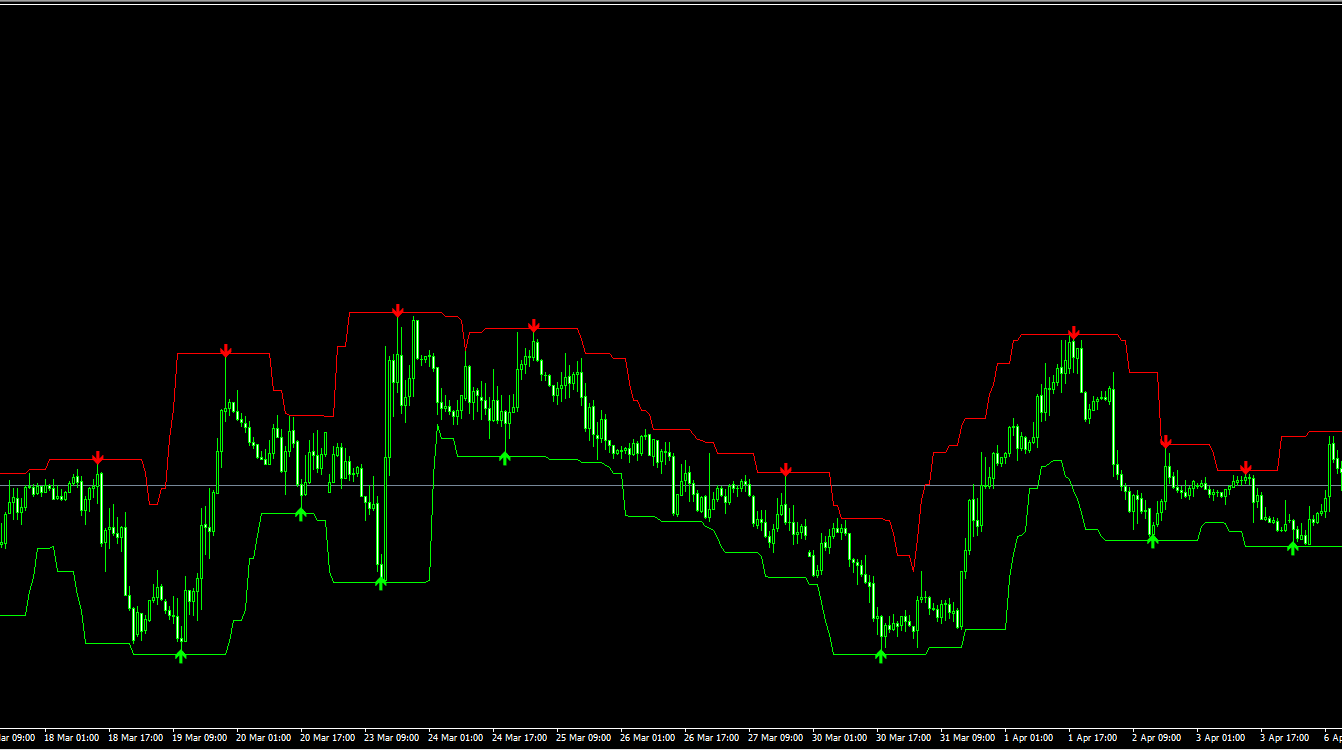The width and height of the screenshot is (1342, 751).
Task: Click the red down arrow above the 19 Mar peak
Action: (226, 350)
